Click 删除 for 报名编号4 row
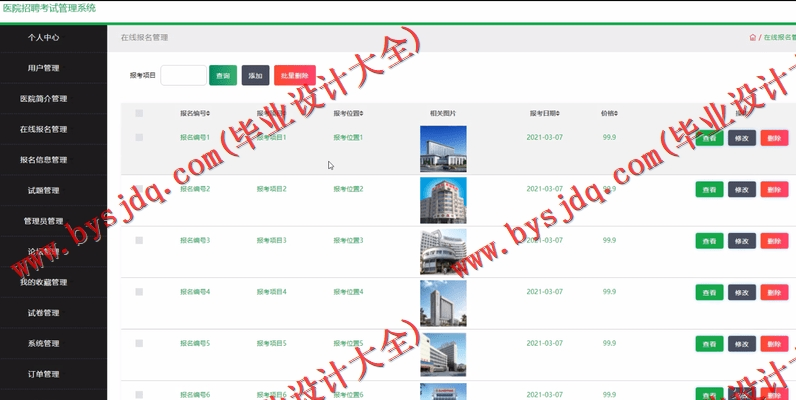The image size is (796, 400). [774, 292]
